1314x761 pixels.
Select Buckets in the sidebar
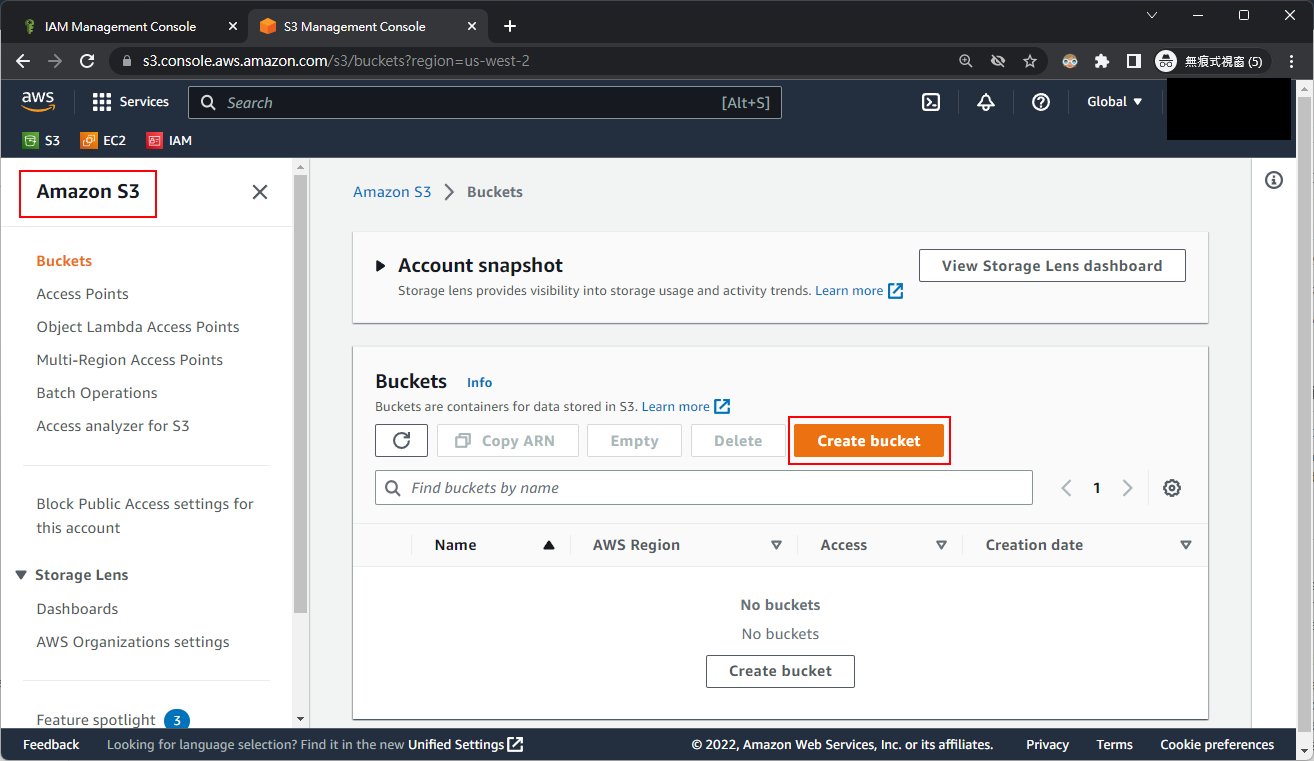[64, 261]
